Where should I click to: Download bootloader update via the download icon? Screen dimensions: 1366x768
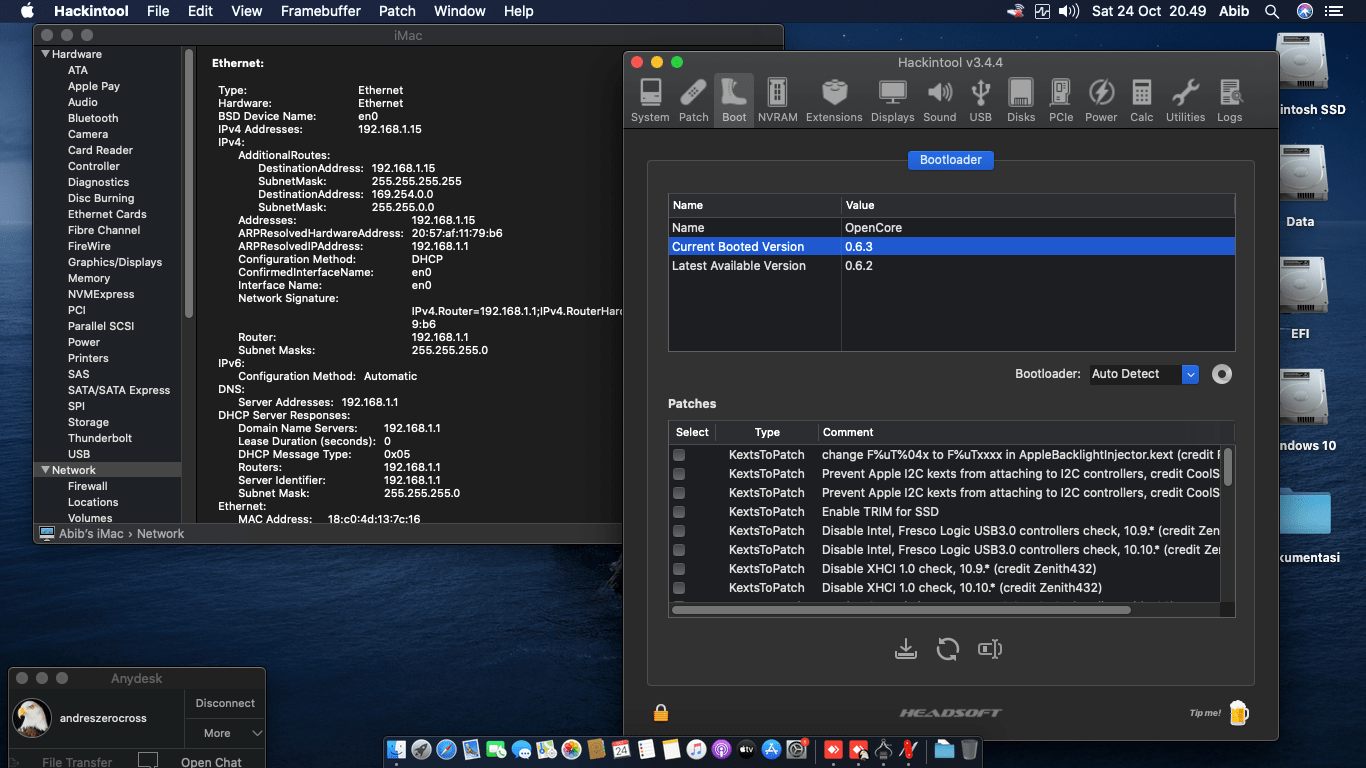coord(906,649)
